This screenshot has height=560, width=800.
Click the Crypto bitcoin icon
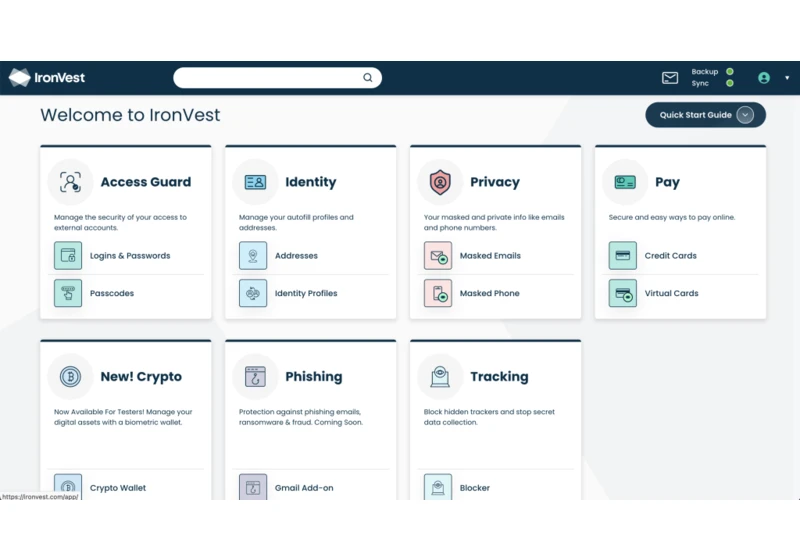70,377
